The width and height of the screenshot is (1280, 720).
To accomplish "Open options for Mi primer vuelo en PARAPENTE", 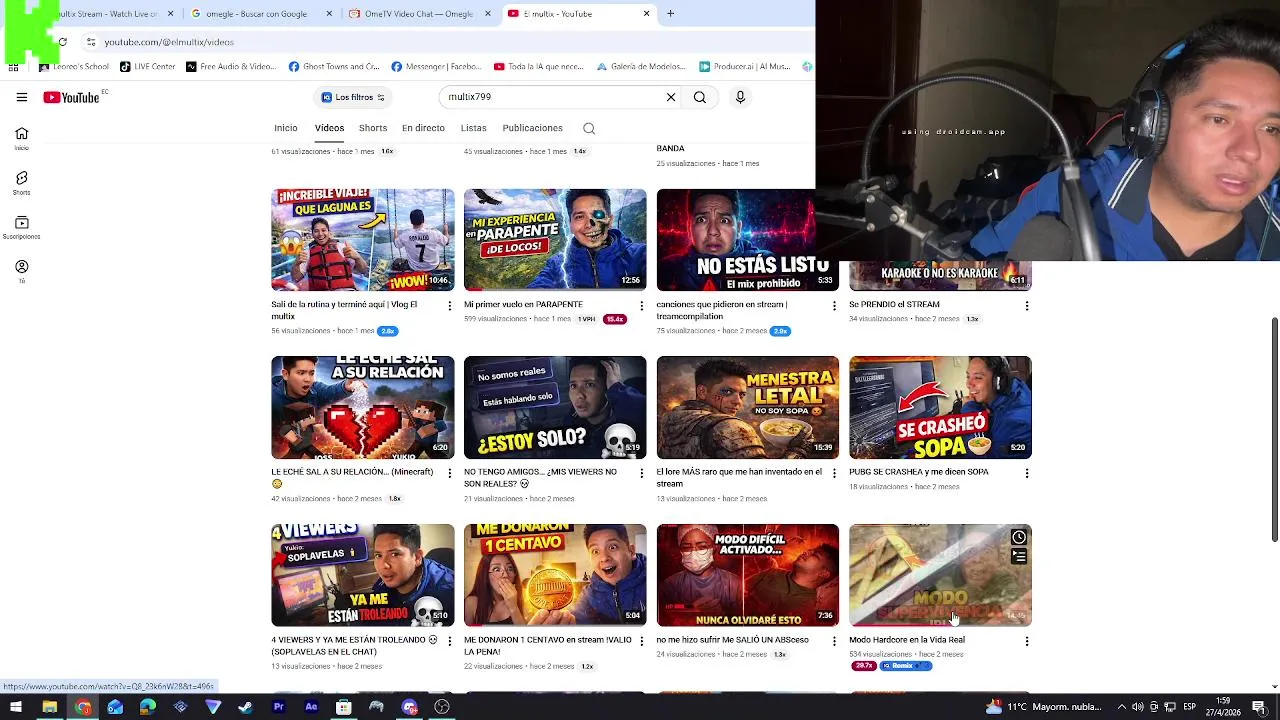I will 641,306.
